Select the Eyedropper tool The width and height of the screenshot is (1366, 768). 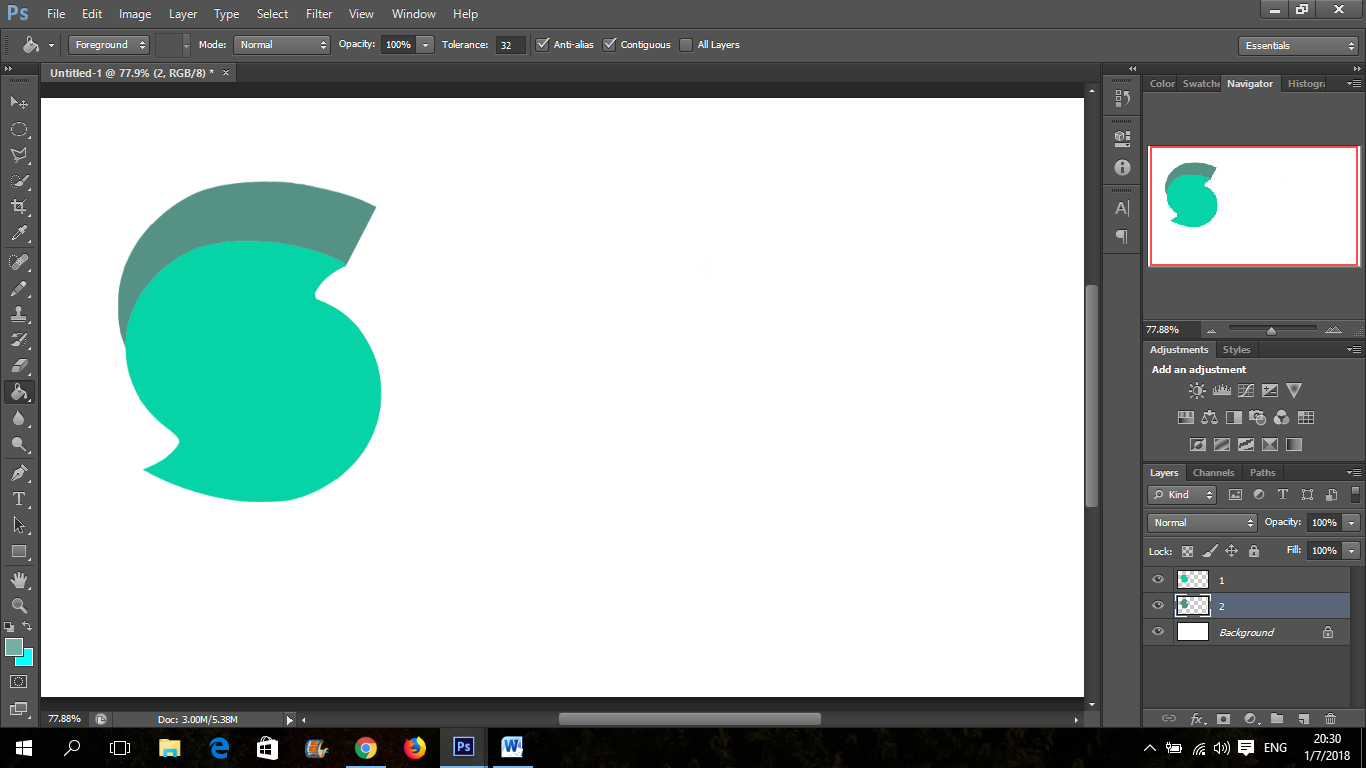19,234
